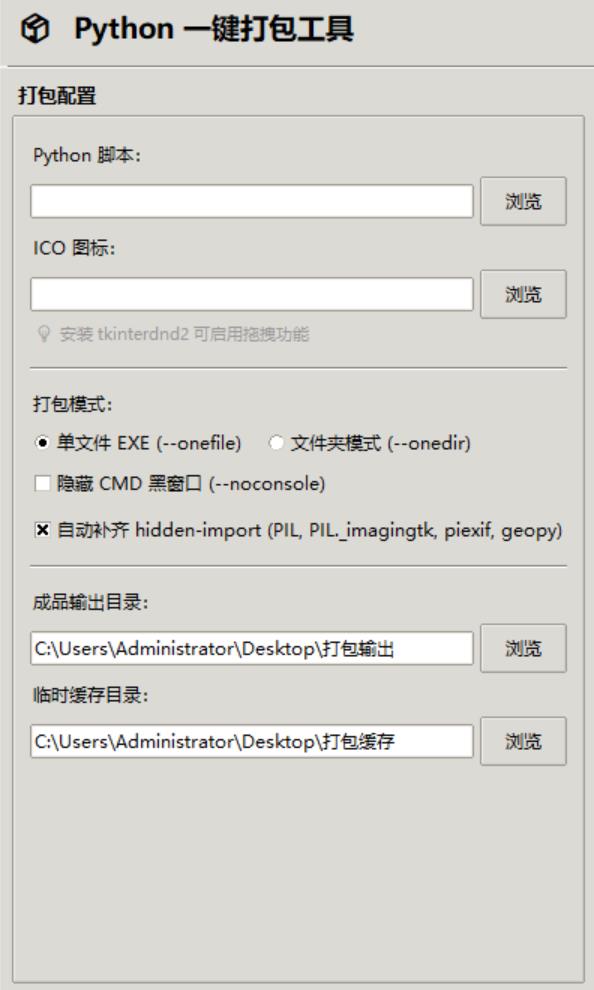Screen dimensions: 594x990
Task: Focus the Python 脚本 path field
Action: (252, 201)
